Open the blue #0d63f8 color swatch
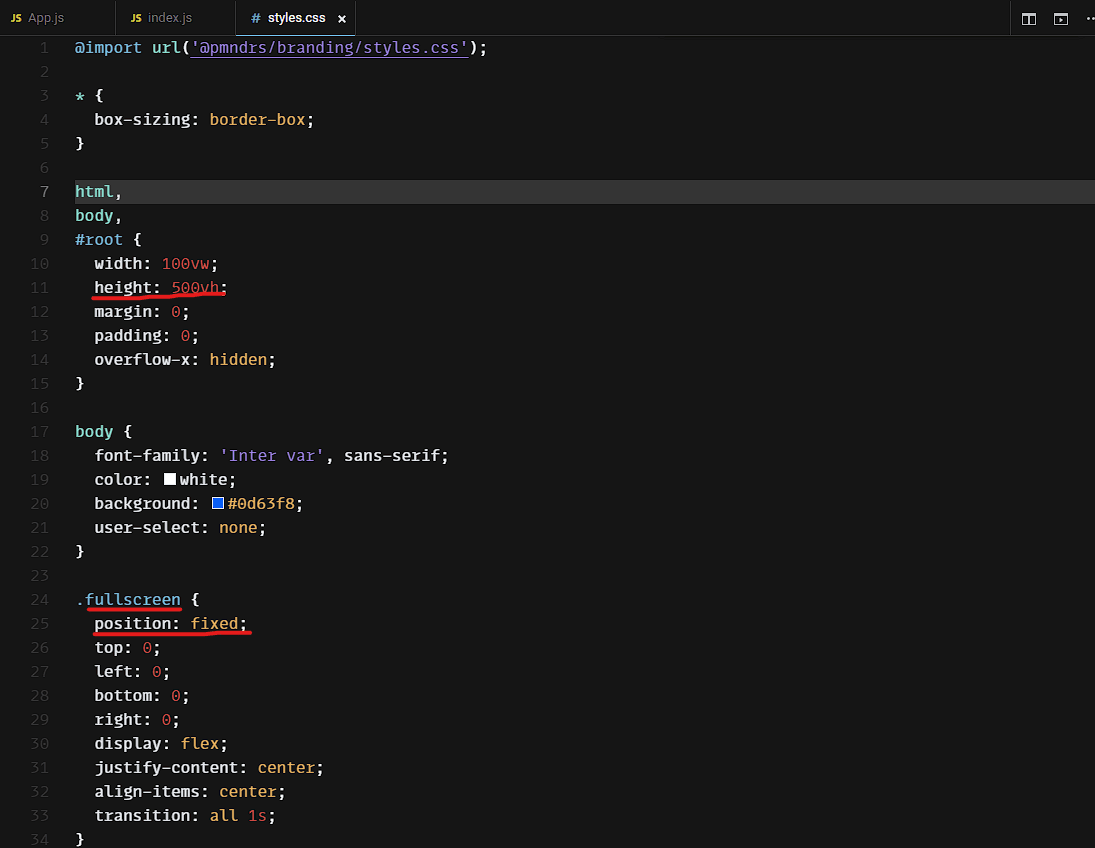 [x=218, y=504]
